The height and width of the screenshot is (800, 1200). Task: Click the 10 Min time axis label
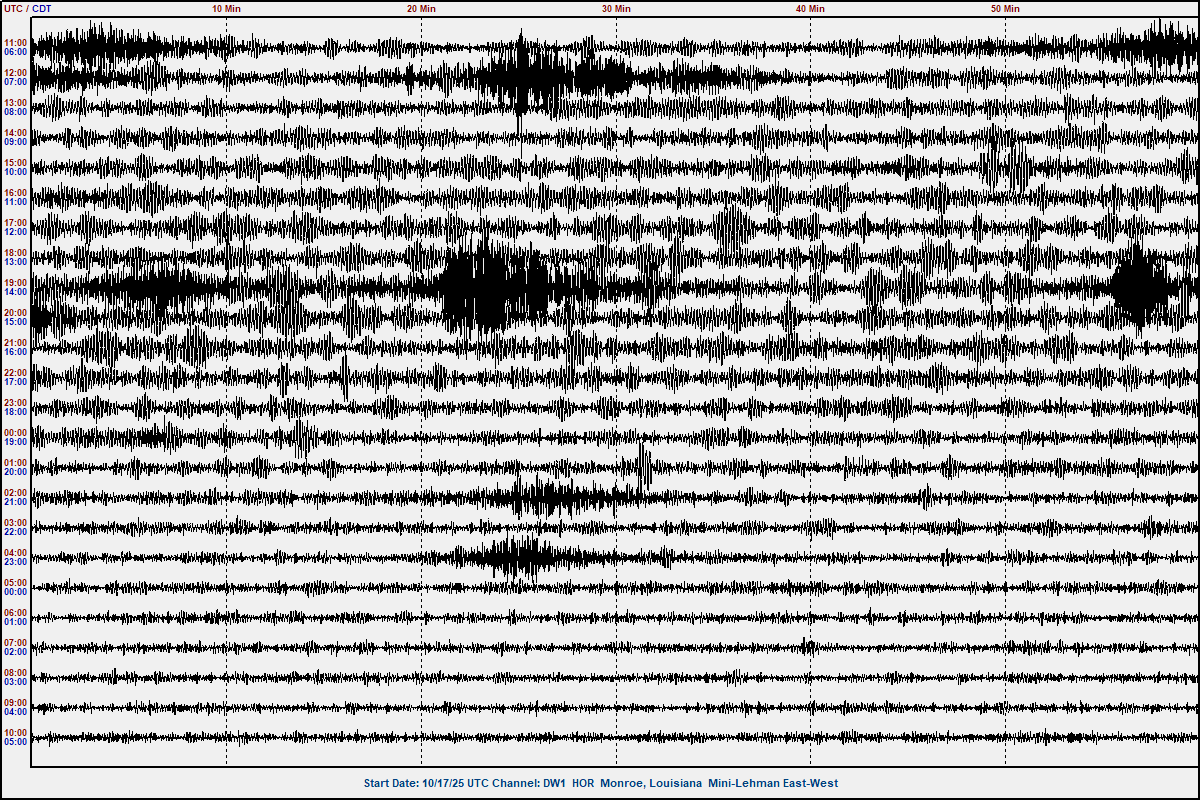click(x=226, y=8)
